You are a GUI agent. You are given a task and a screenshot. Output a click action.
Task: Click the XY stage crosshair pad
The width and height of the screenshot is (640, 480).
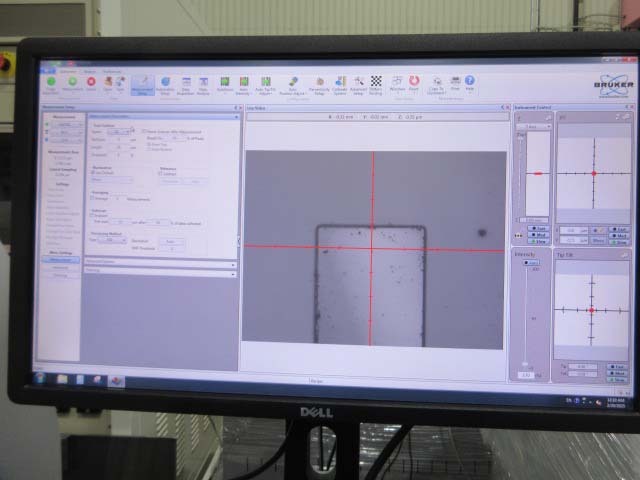594,173
